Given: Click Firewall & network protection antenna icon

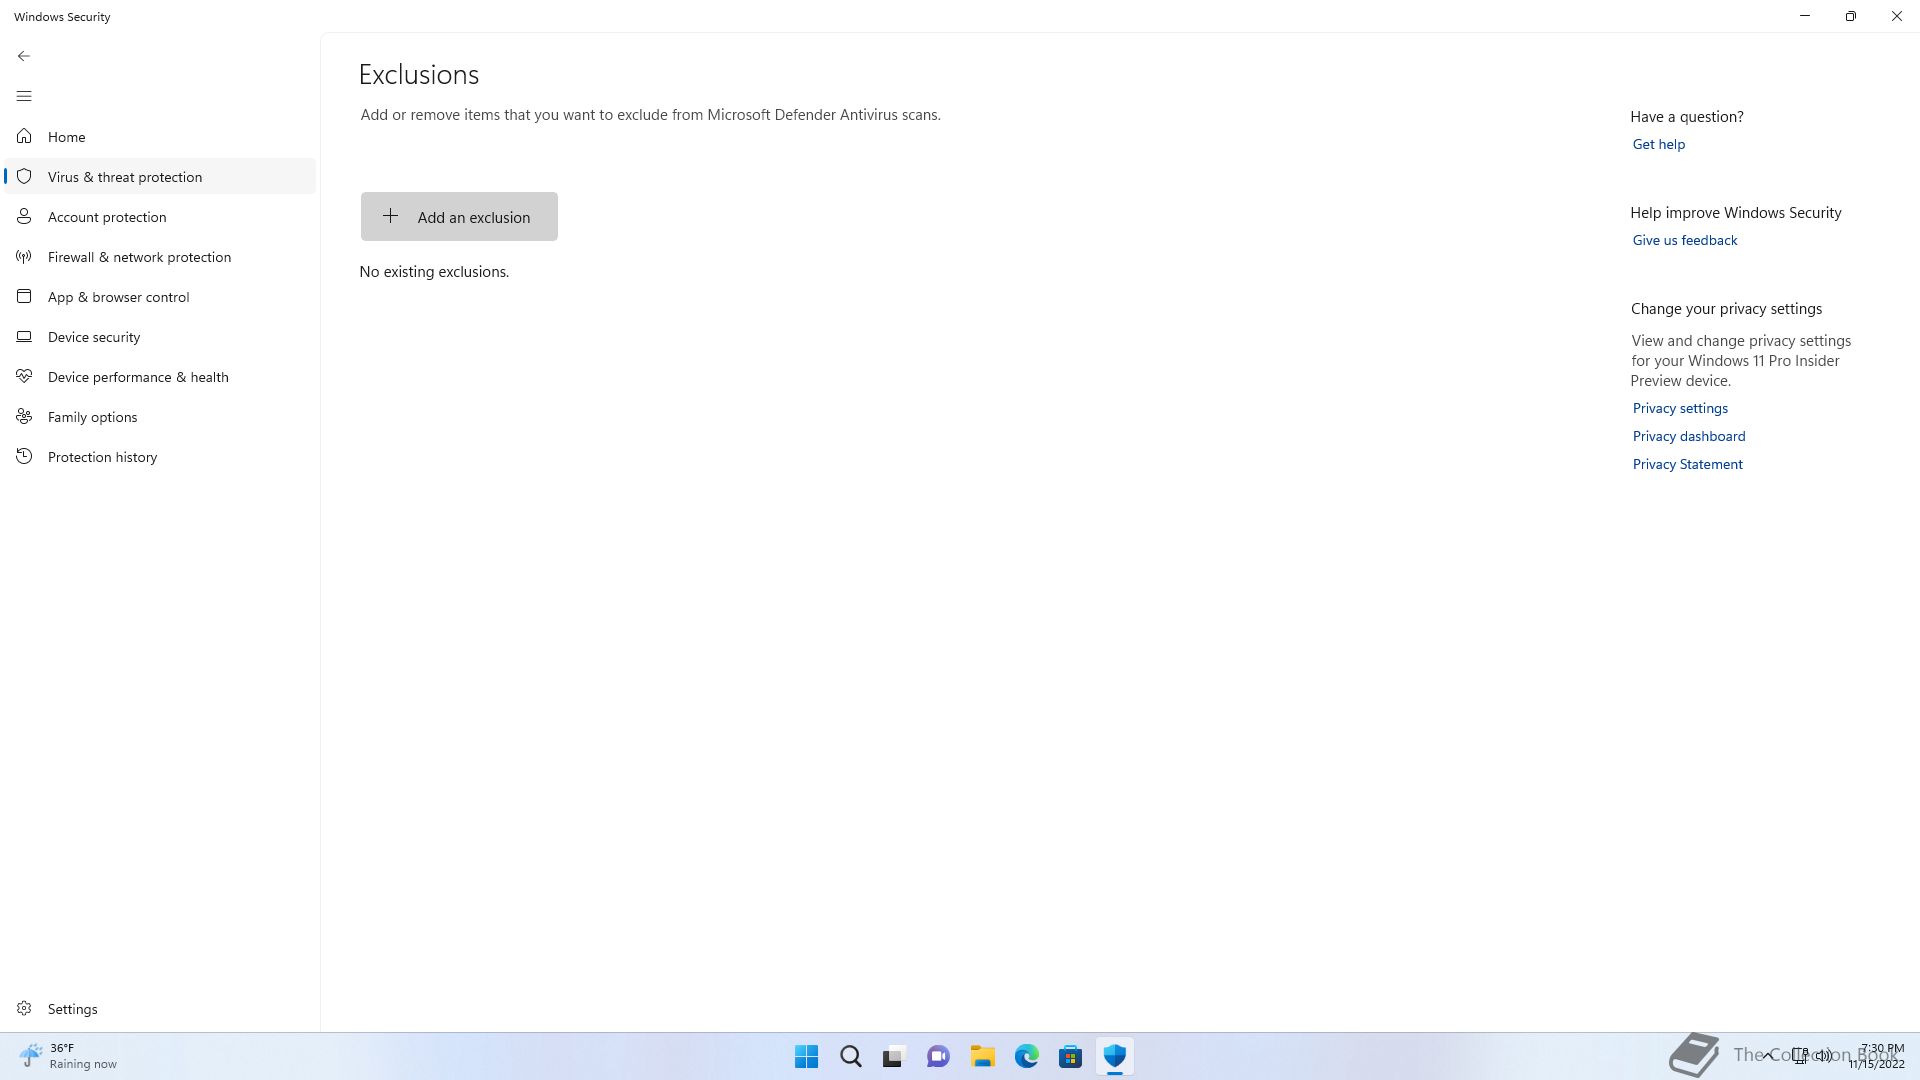Looking at the screenshot, I should click(24, 257).
